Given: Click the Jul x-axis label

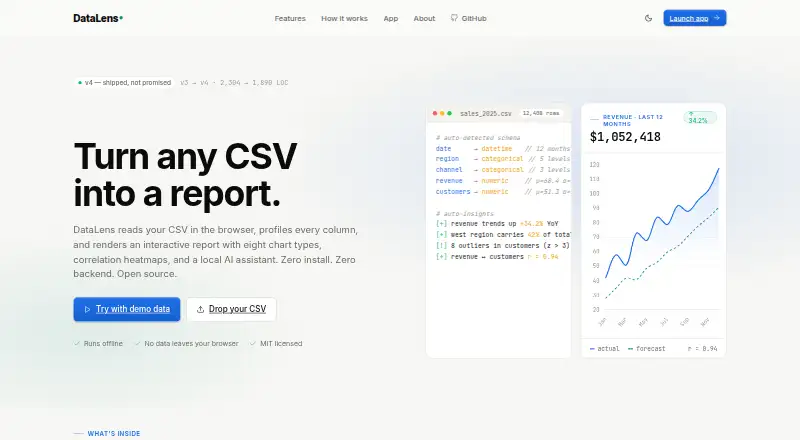Looking at the screenshot, I should point(664,322).
